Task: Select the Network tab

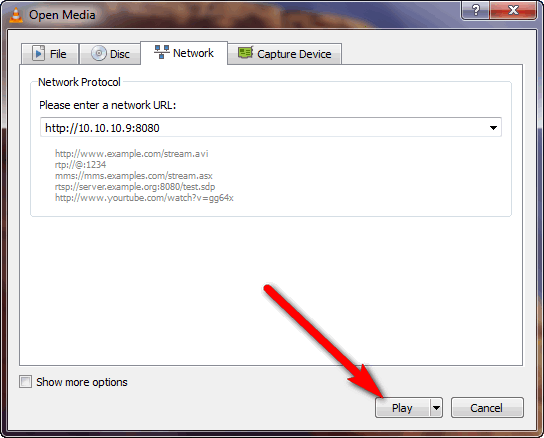Action: click(x=184, y=53)
